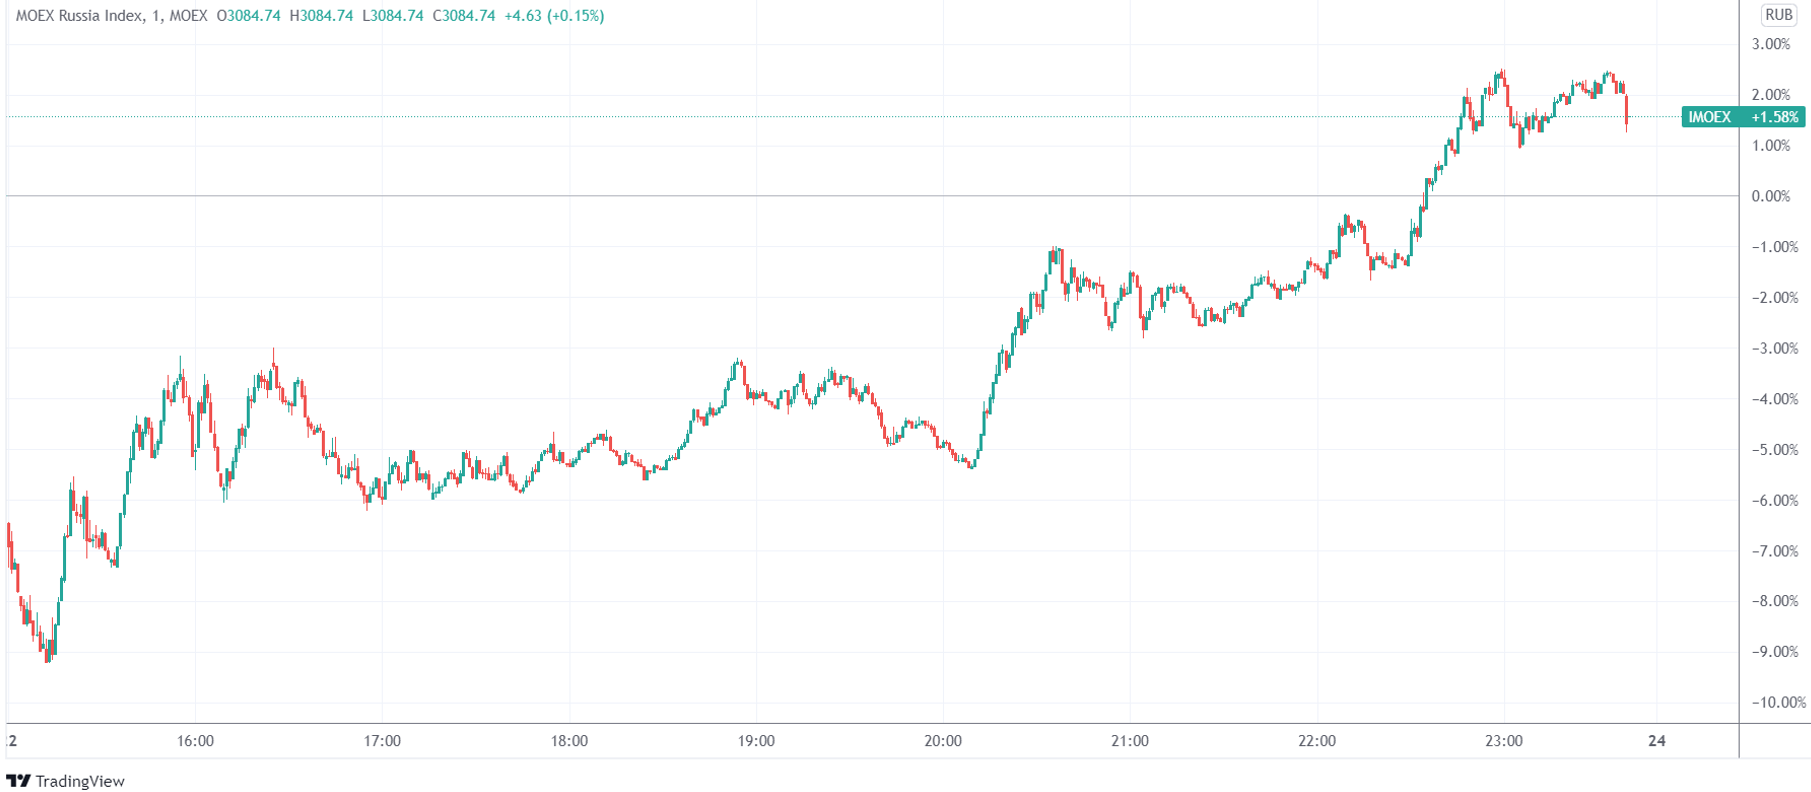The height and width of the screenshot is (792, 1811).
Task: Click the 20:00 time axis label
Action: coord(943,741)
